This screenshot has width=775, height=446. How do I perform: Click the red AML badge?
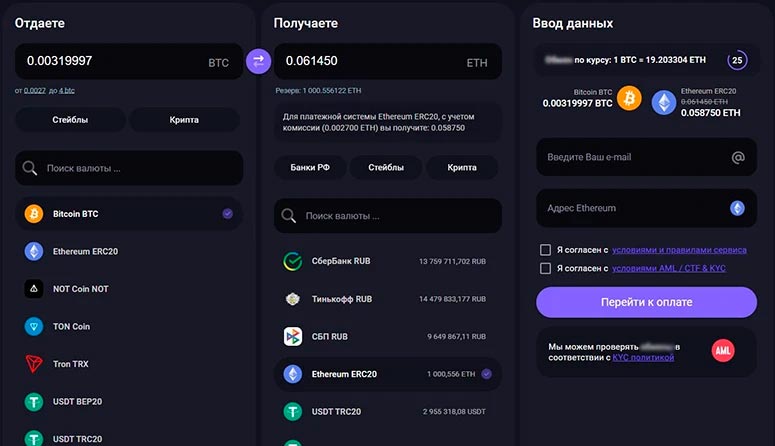pos(723,350)
